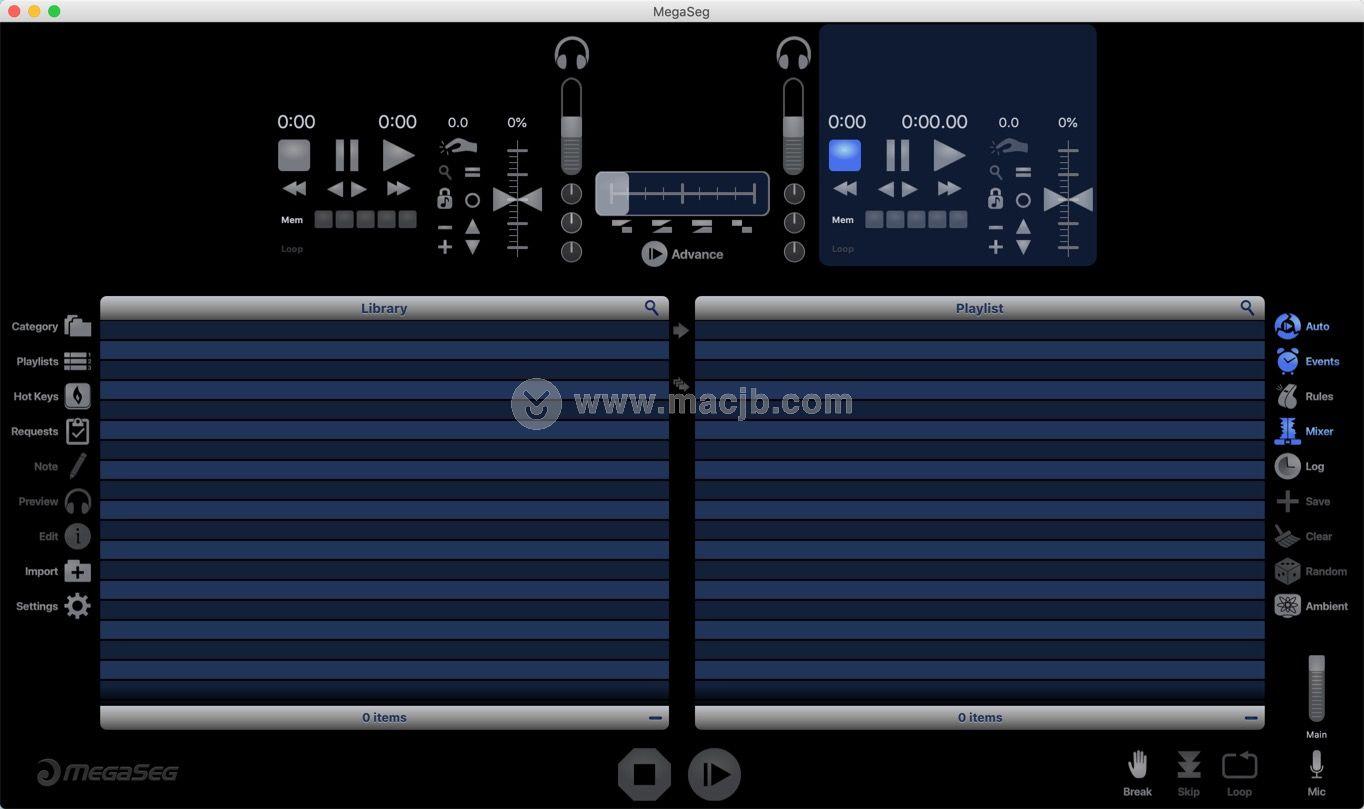Shuffle playlist with the Random dice
The height and width of the screenshot is (809, 1364).
[1288, 571]
